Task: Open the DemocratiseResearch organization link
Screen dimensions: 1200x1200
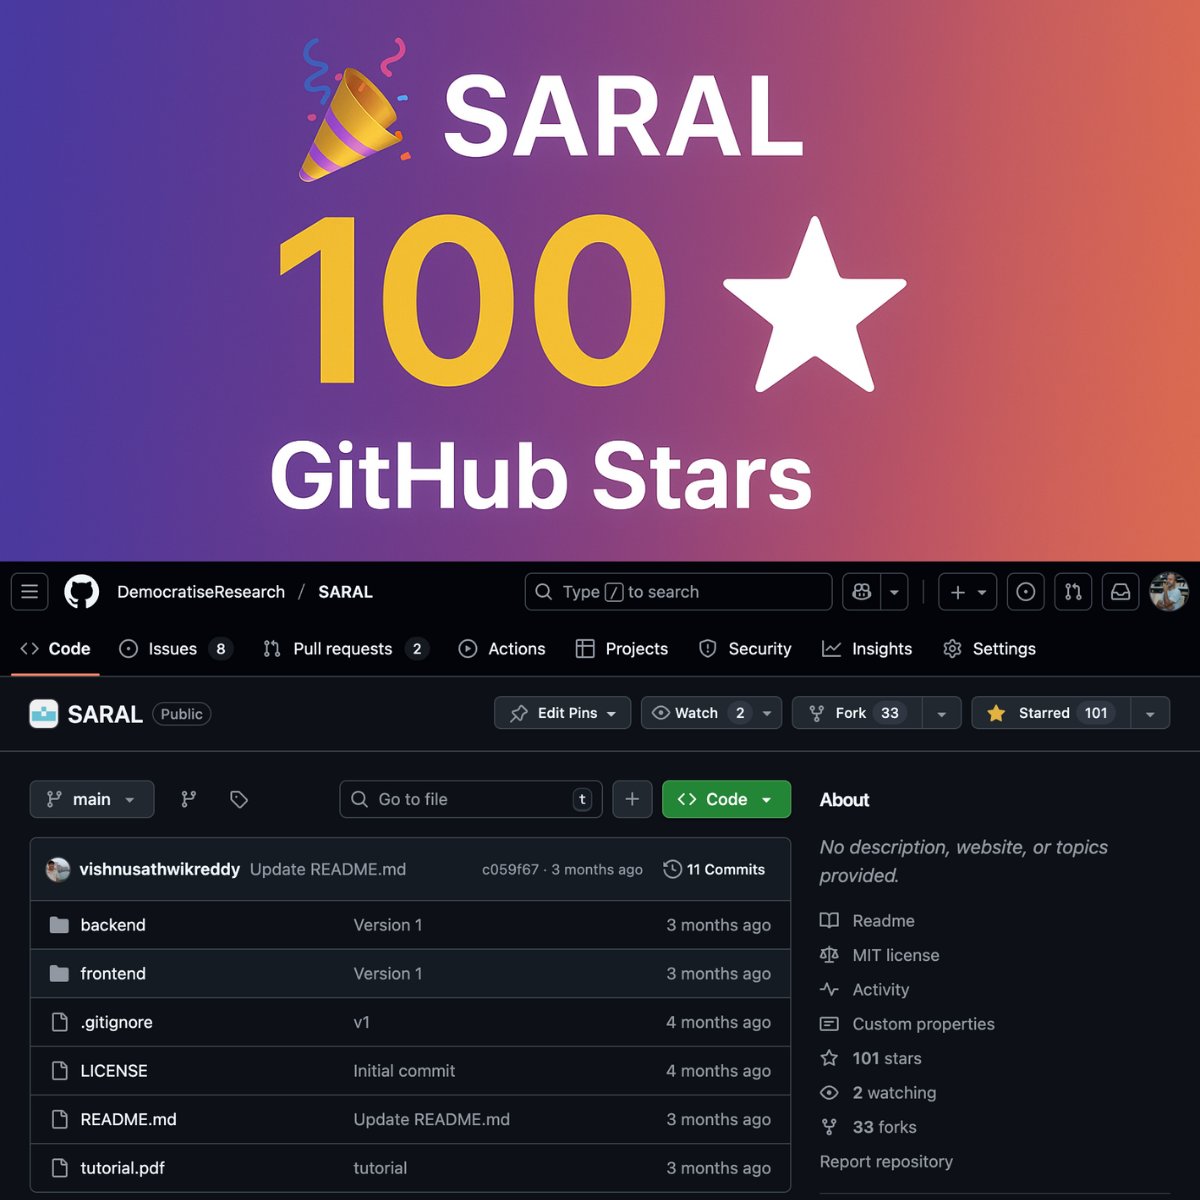Action: (x=201, y=592)
